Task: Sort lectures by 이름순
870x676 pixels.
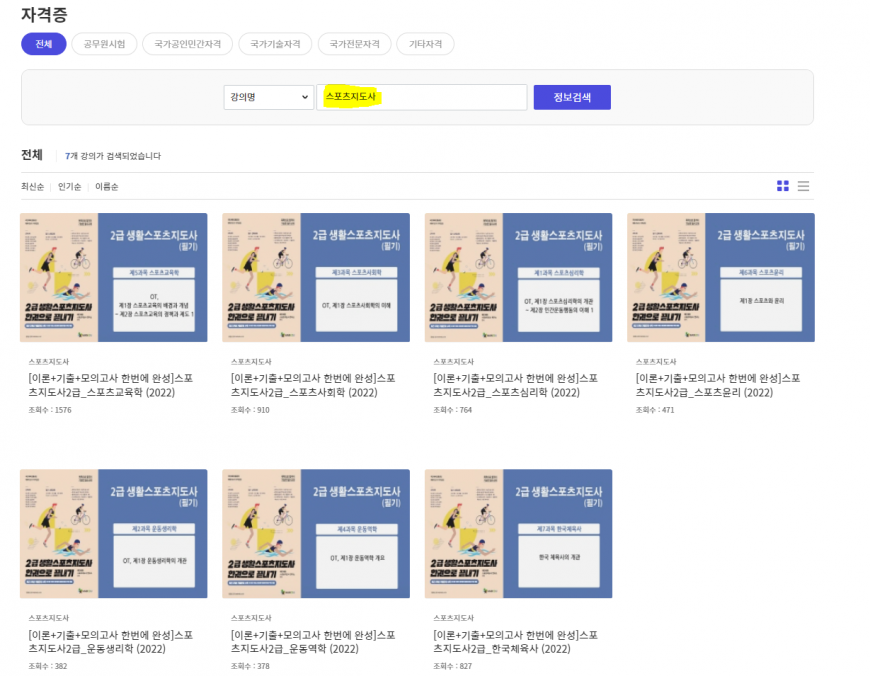Action: 106,187
